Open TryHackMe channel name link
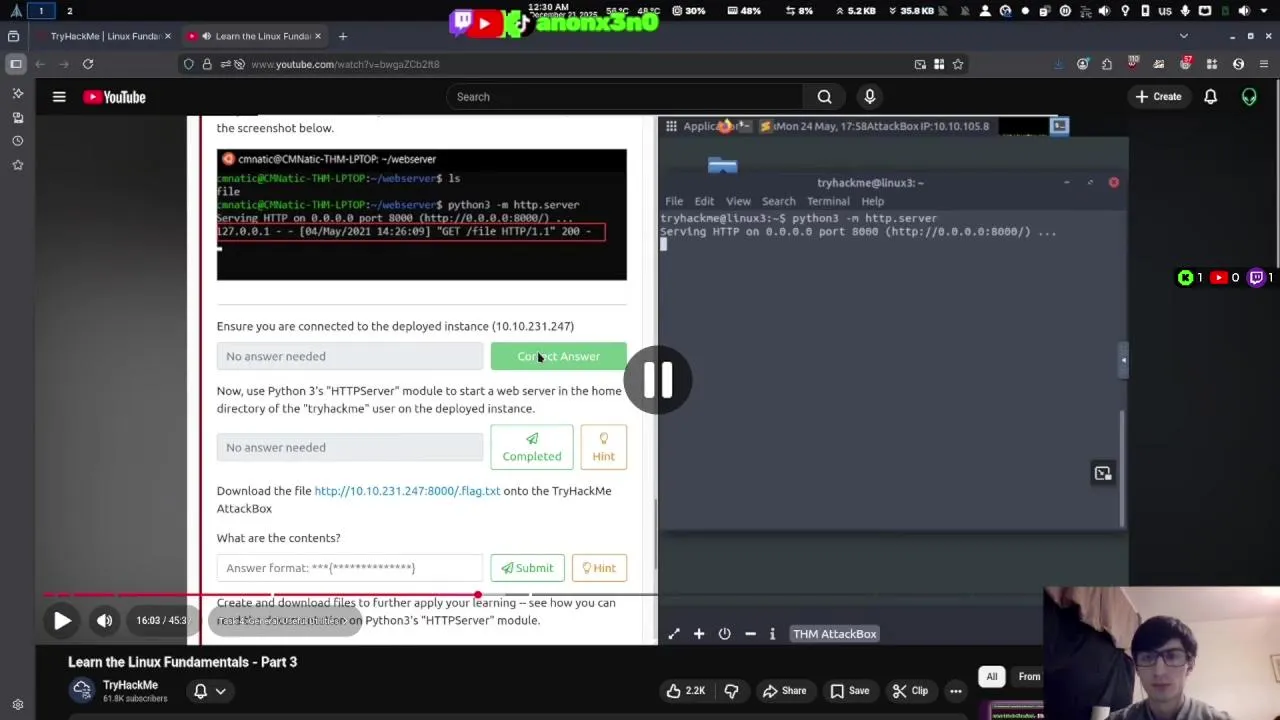The height and width of the screenshot is (720, 1280). pos(130,685)
